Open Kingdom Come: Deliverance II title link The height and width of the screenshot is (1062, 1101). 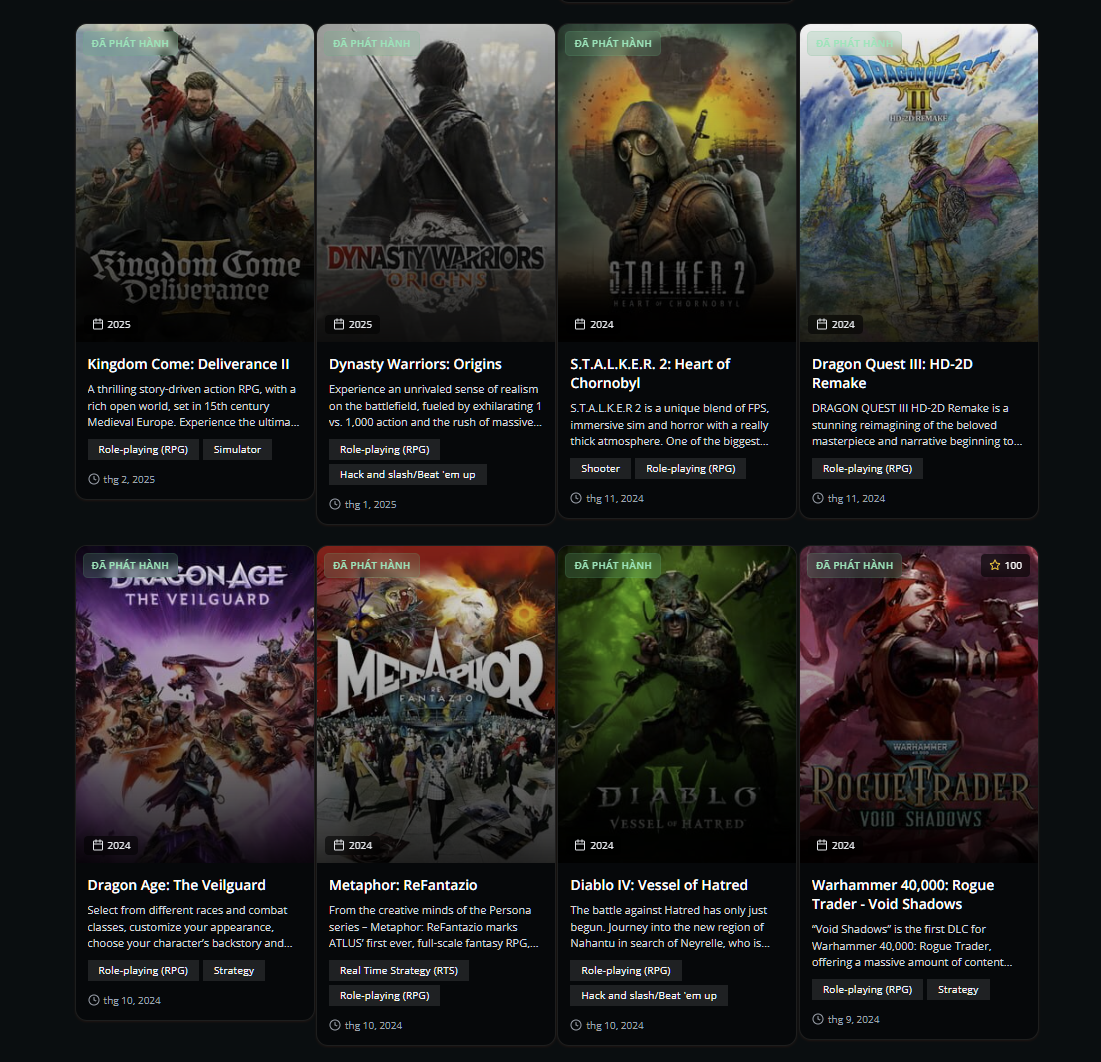[x=188, y=364]
